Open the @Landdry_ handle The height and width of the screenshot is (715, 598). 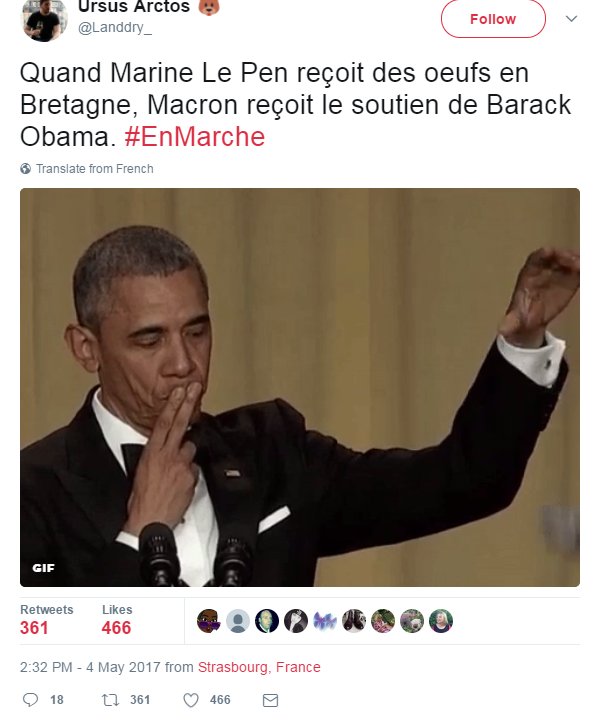point(114,28)
